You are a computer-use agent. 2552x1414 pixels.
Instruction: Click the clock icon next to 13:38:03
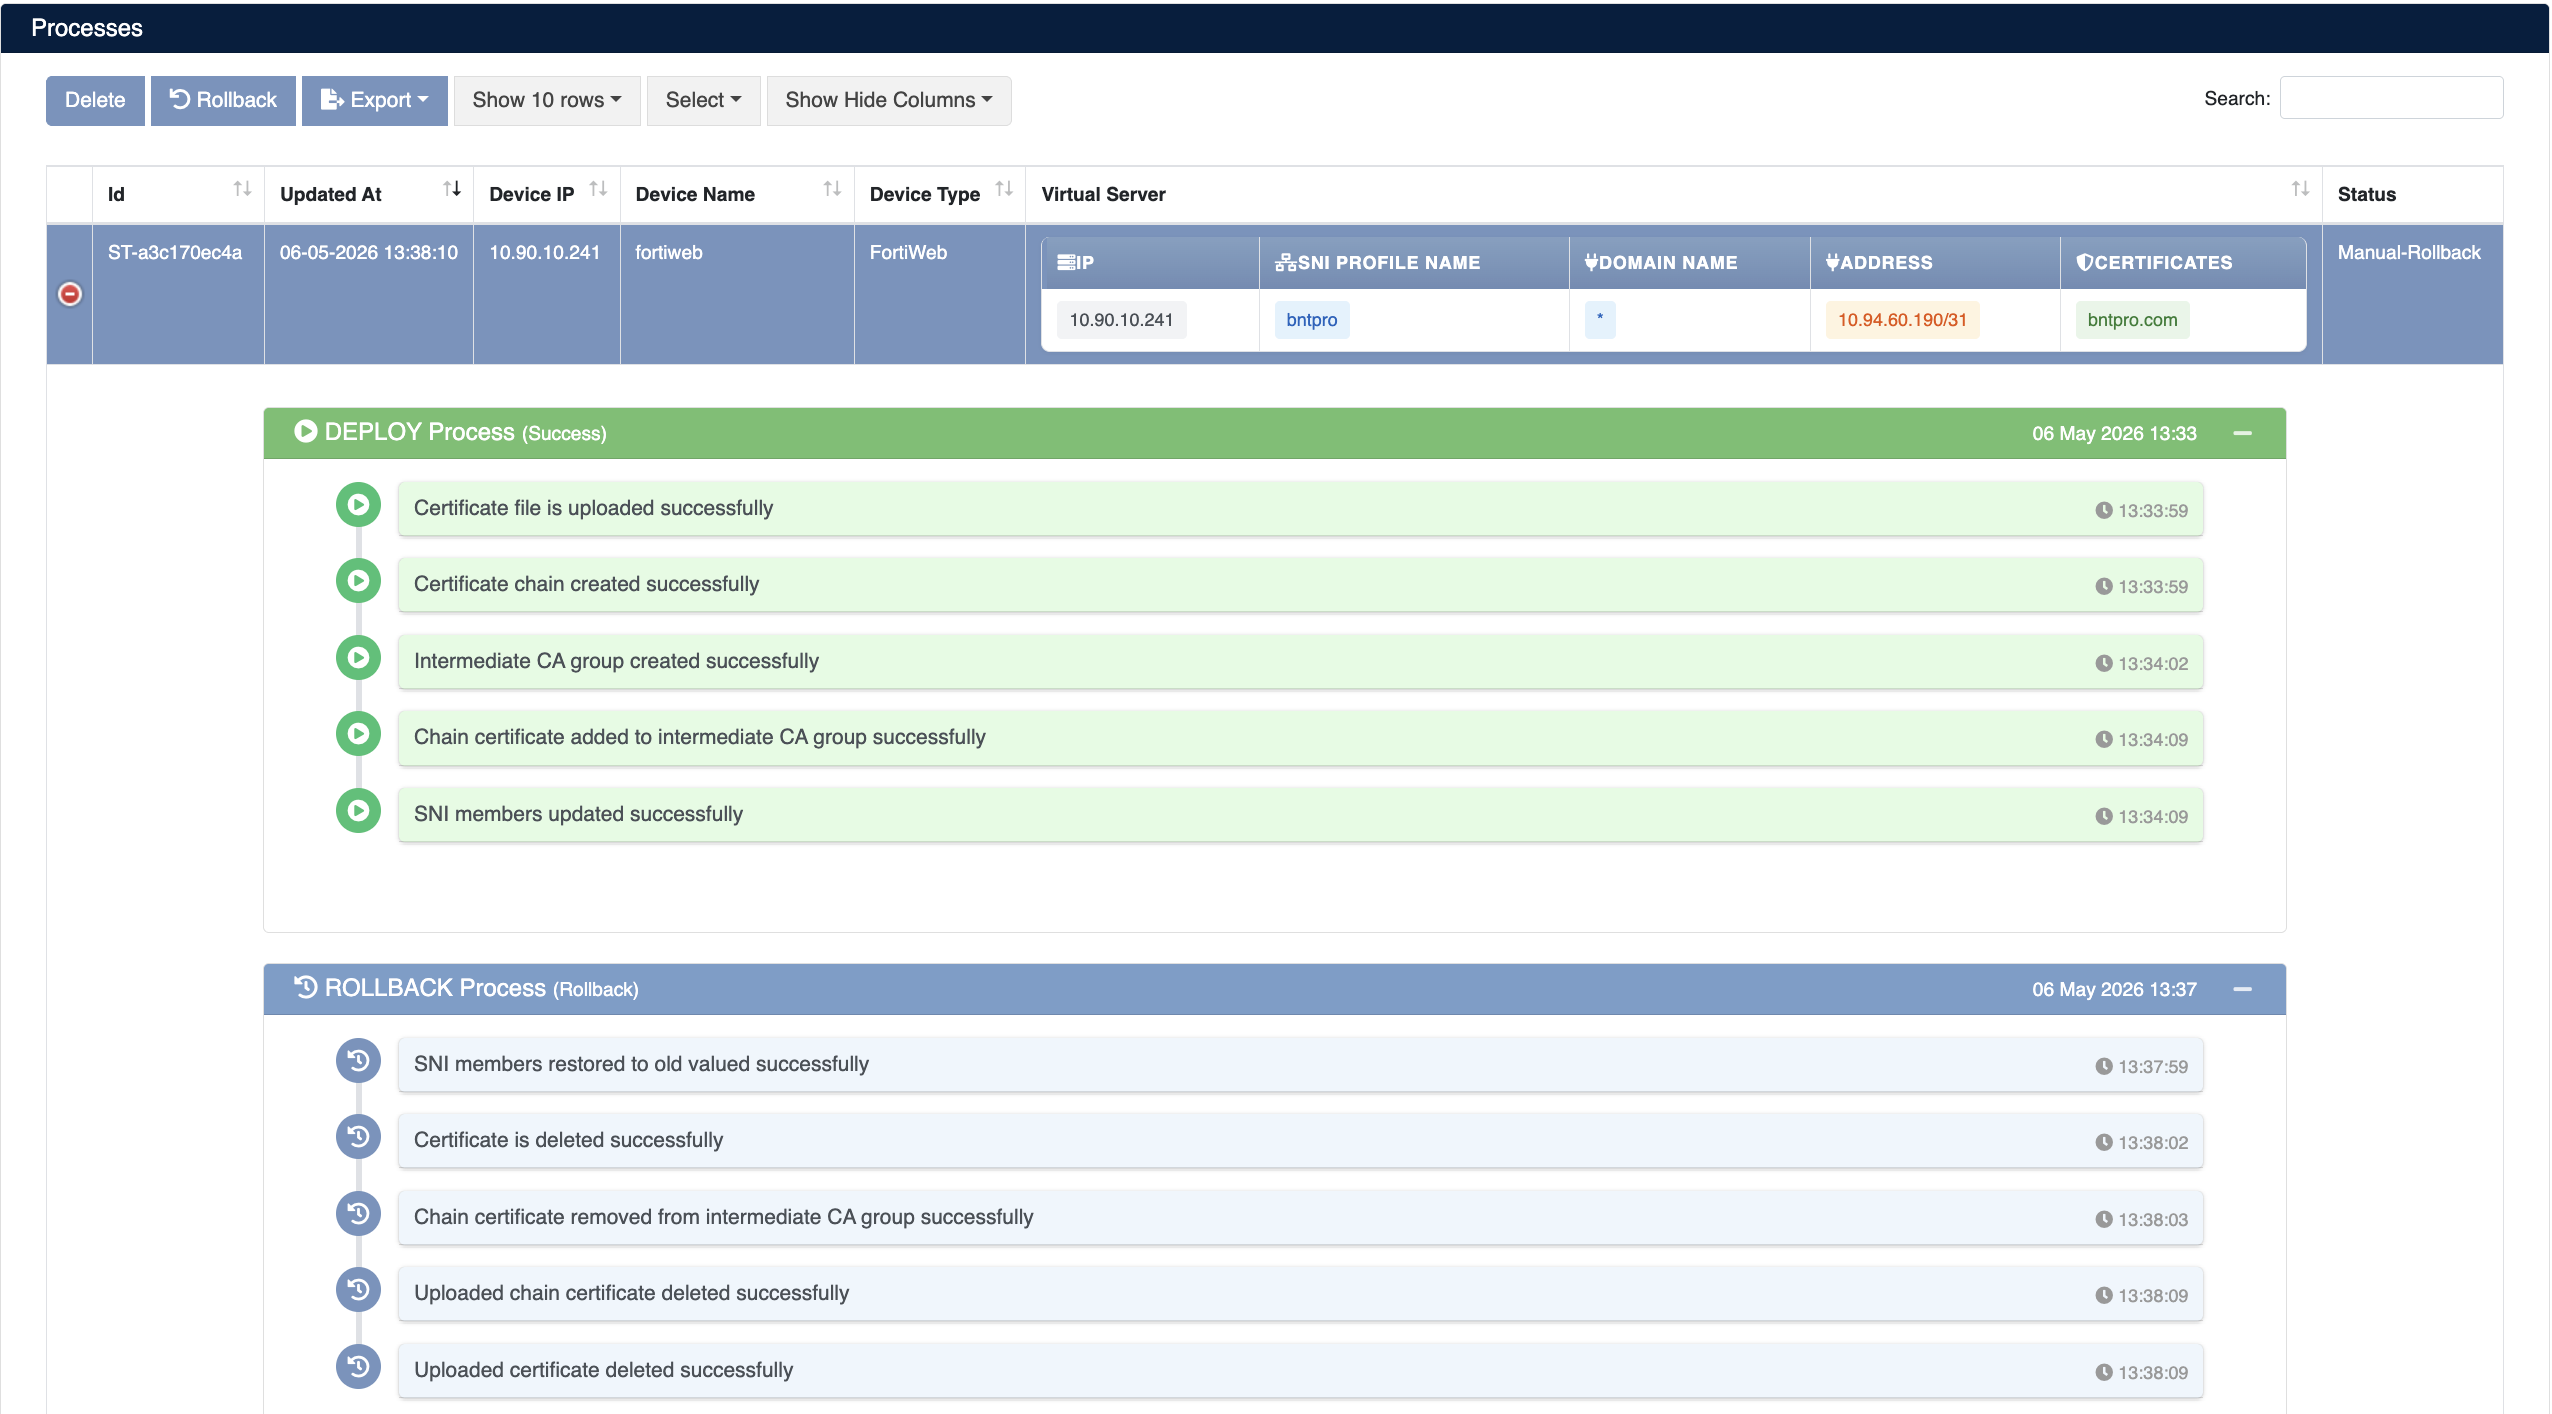(2104, 1219)
